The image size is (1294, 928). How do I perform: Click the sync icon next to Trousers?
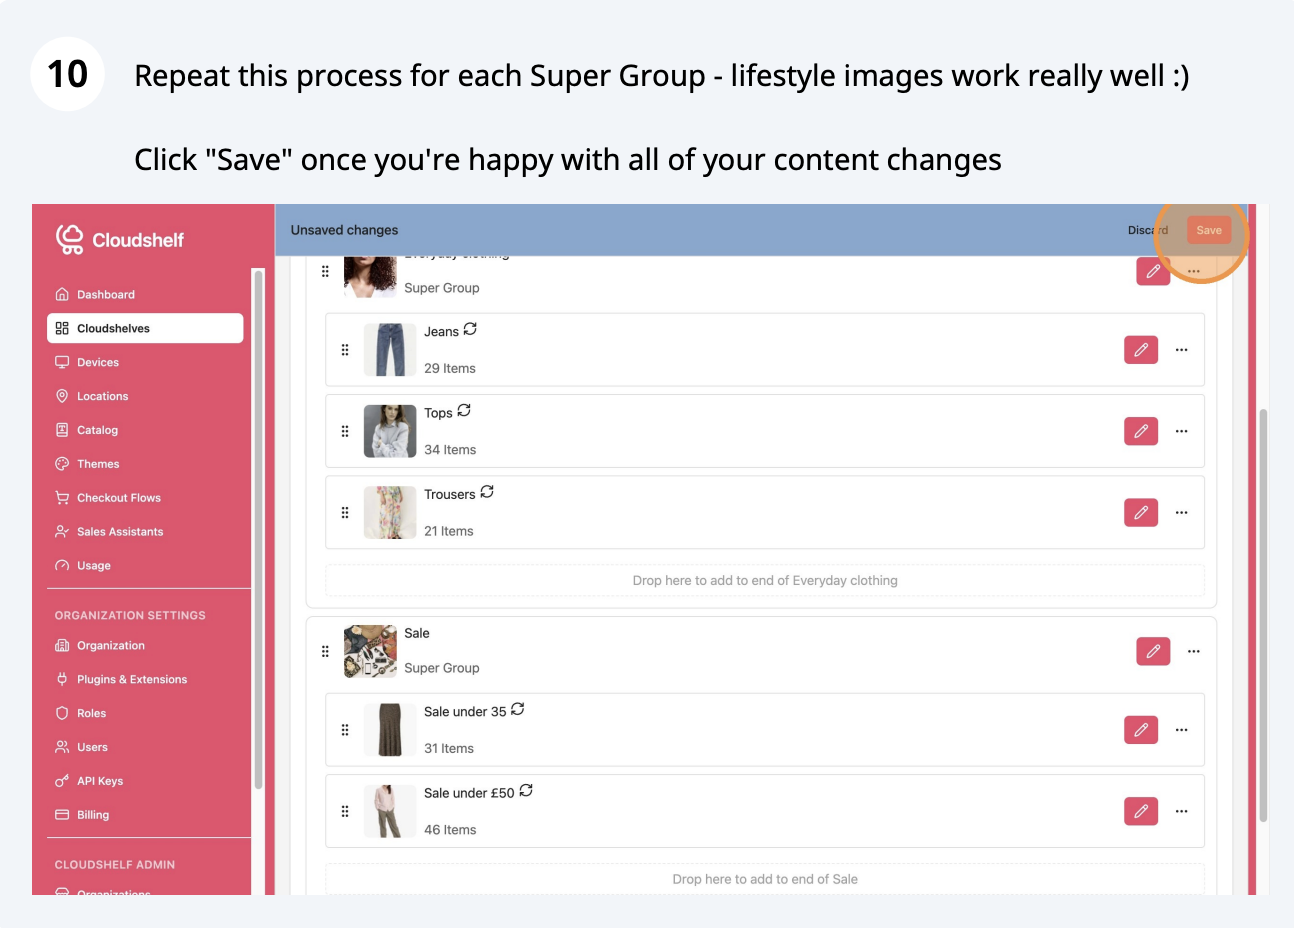487,492
